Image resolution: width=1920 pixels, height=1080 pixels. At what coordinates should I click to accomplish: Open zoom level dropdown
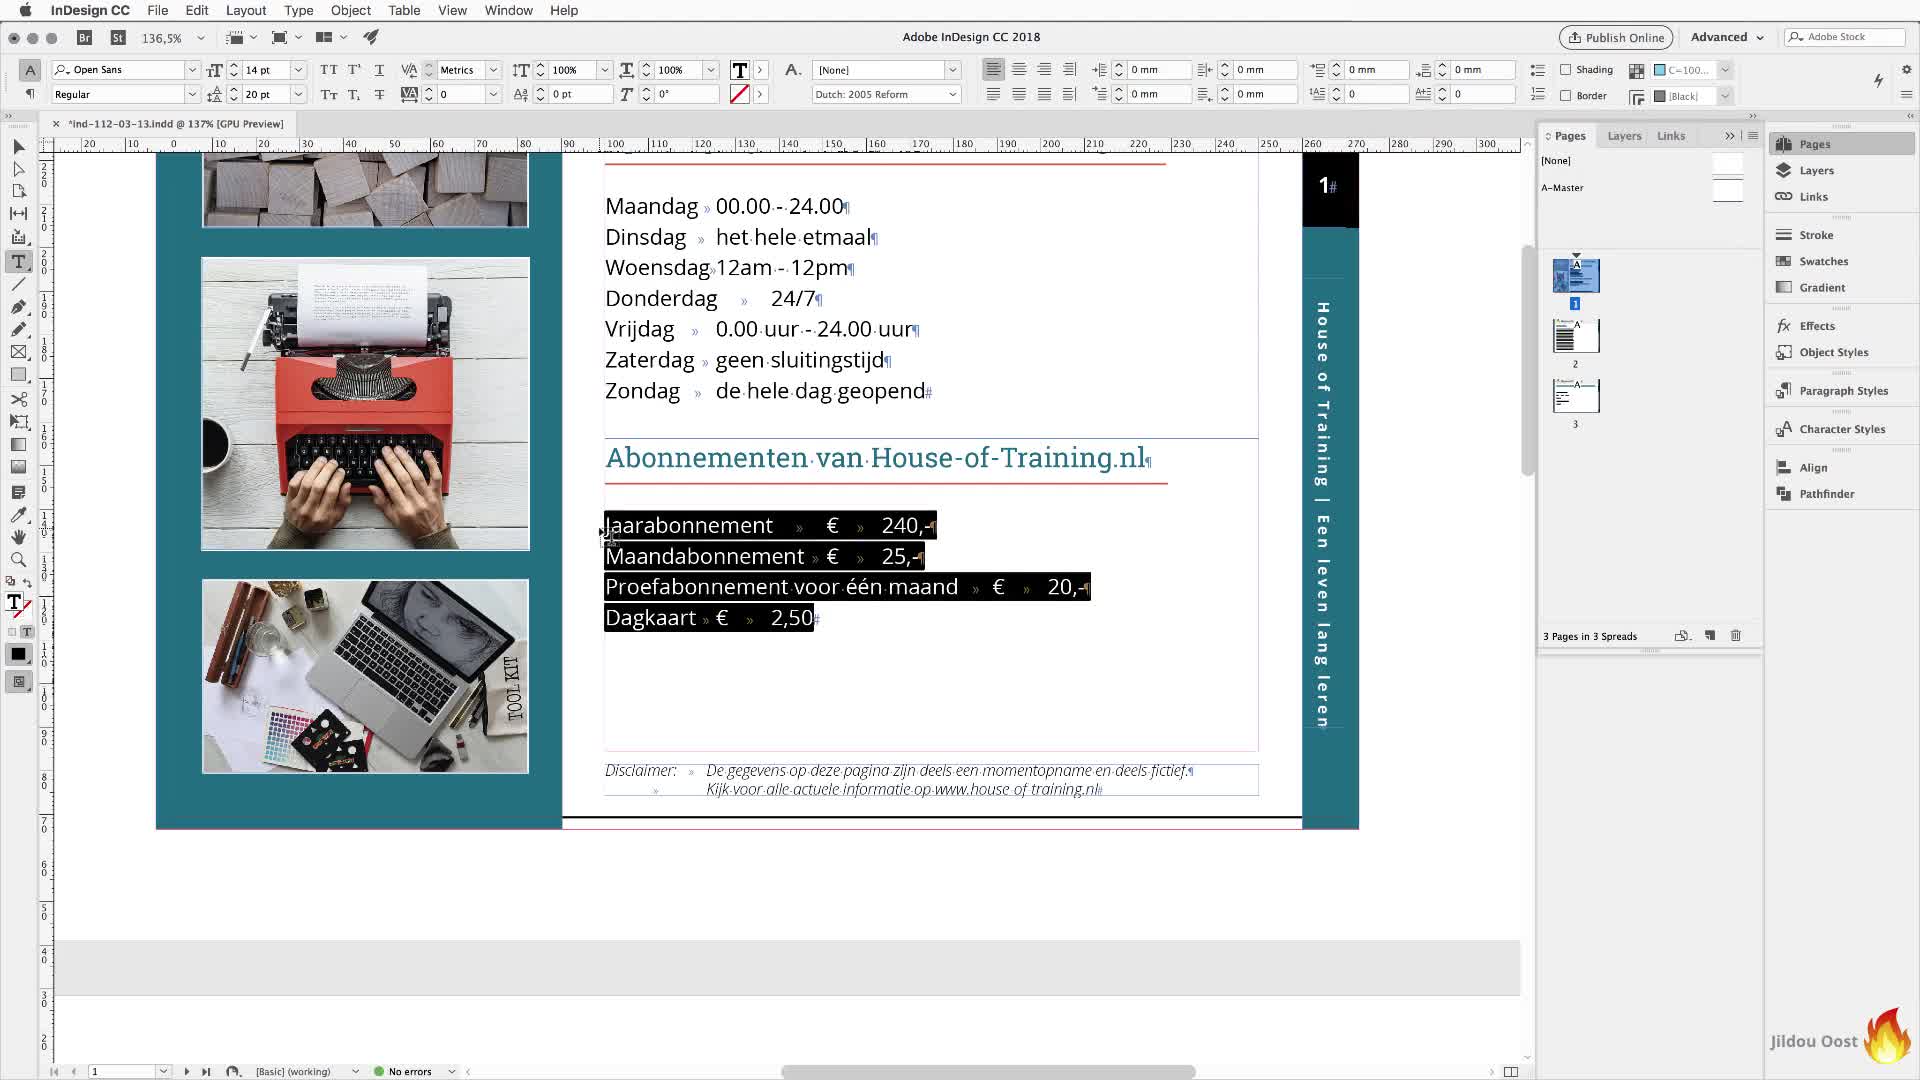pyautogui.click(x=200, y=38)
